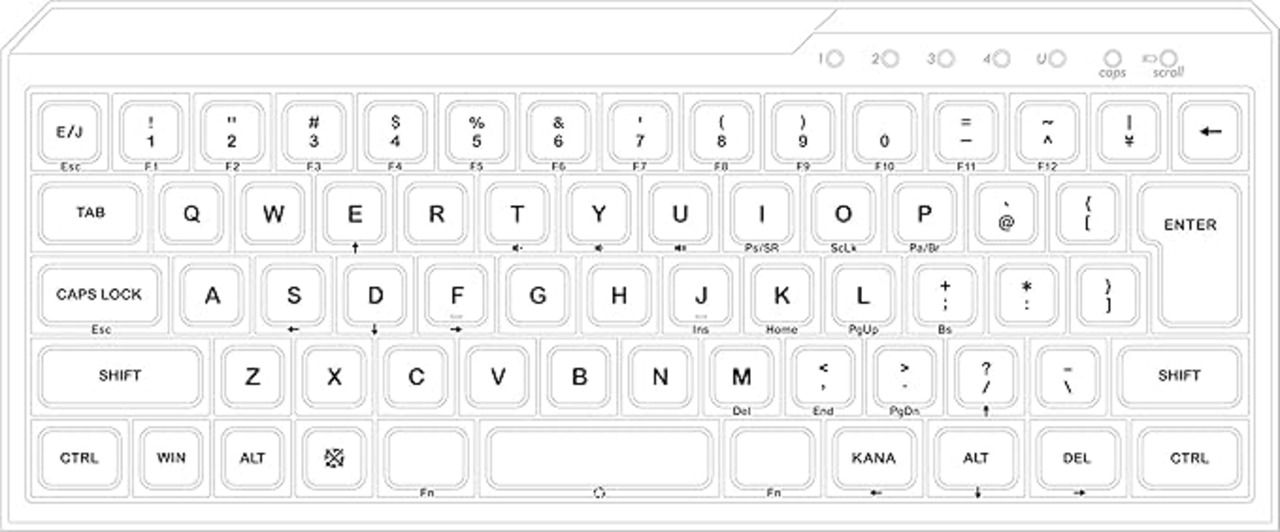Click the WIN key
This screenshot has width=1280, height=532.
pyautogui.click(x=171, y=458)
